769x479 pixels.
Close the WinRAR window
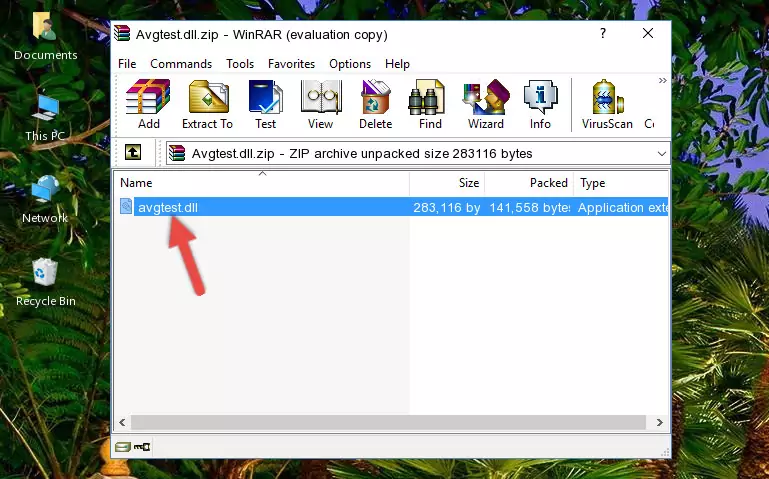648,33
